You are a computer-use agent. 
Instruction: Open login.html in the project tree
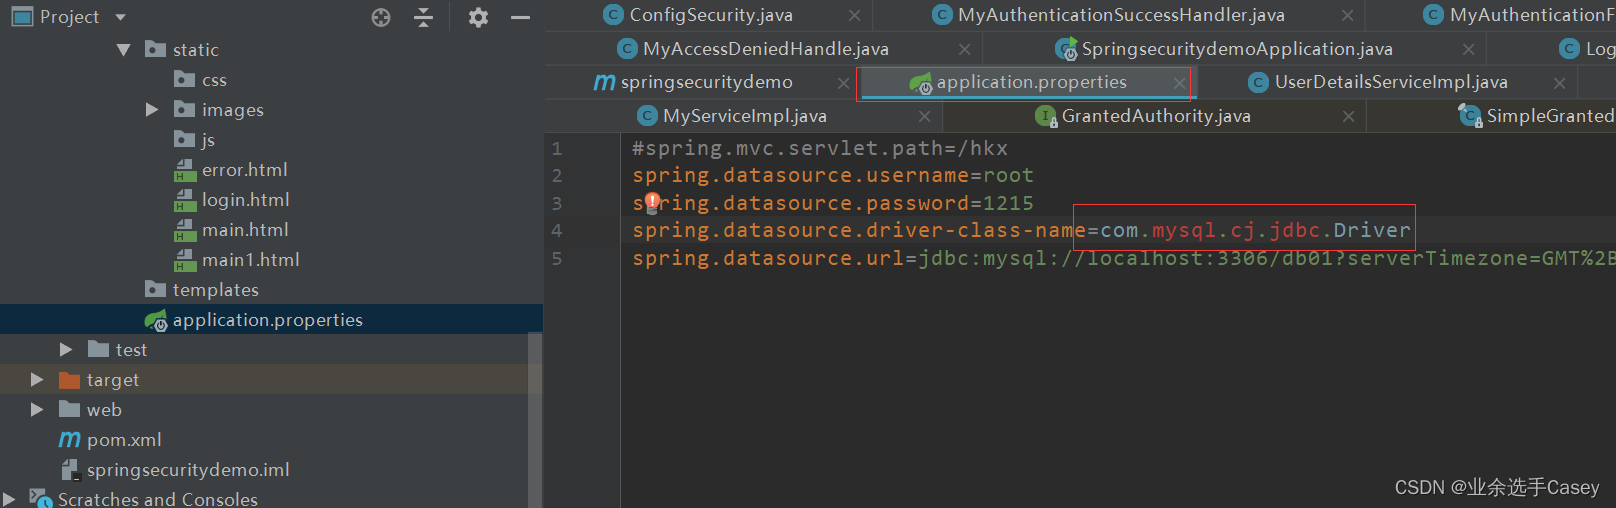tap(245, 200)
